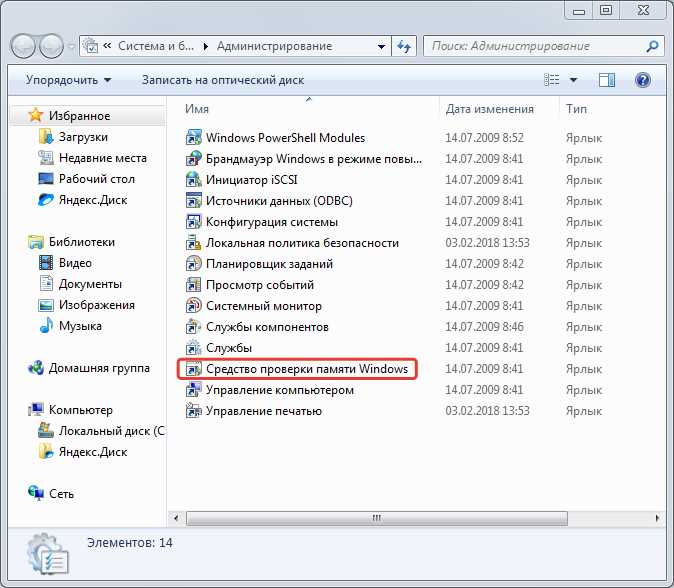Click the Windows PowerShell Modules shortcut icon
The height and width of the screenshot is (588, 674).
[x=195, y=138]
